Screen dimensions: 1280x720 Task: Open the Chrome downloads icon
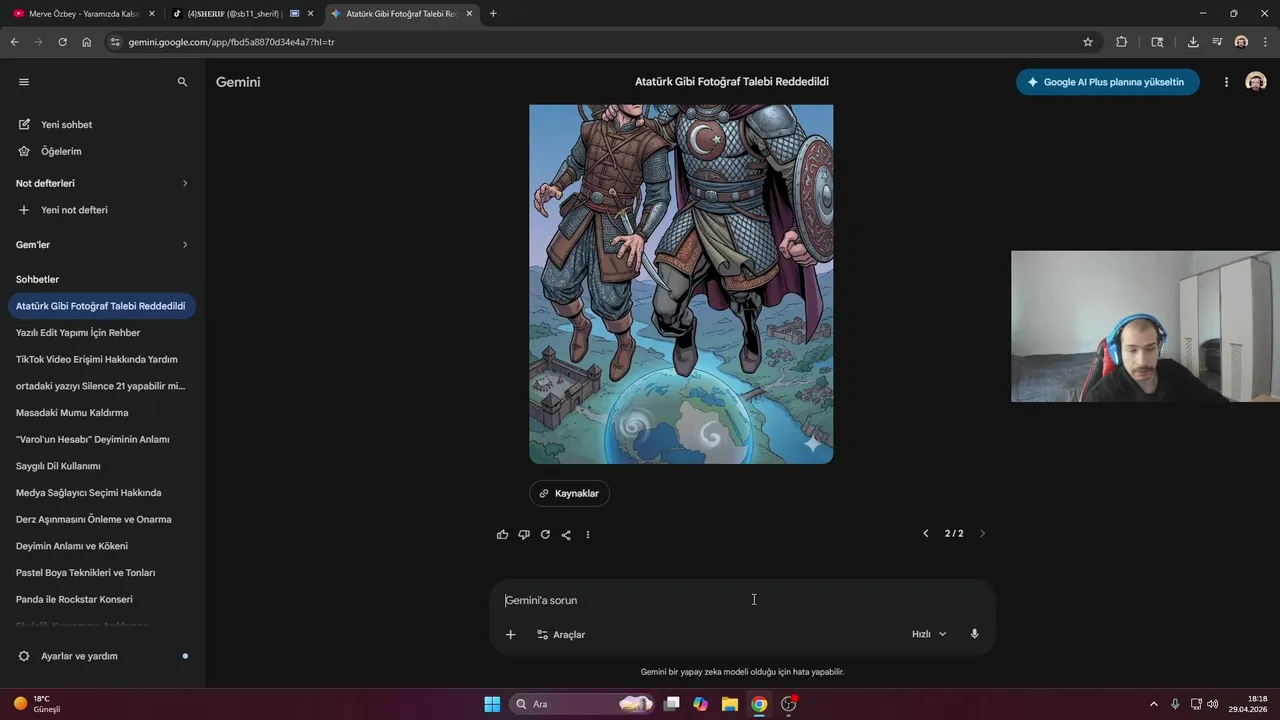pos(1193,42)
